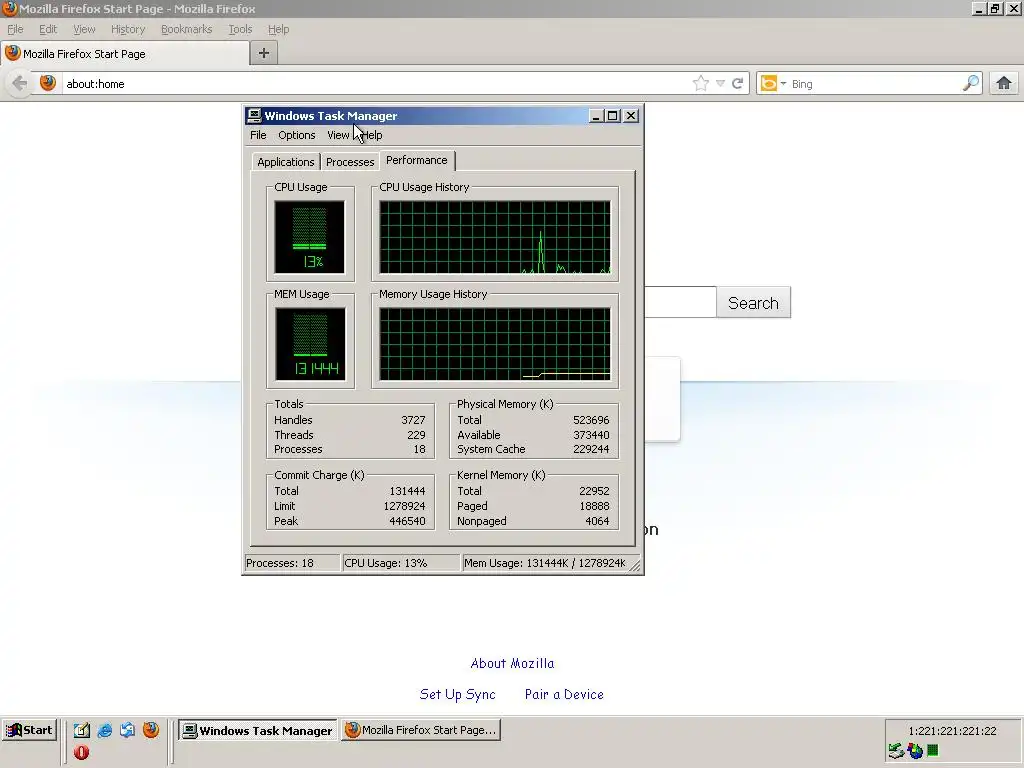Open the Firefox Help menu
Viewport: 1024px width, 768px height.
coord(278,29)
